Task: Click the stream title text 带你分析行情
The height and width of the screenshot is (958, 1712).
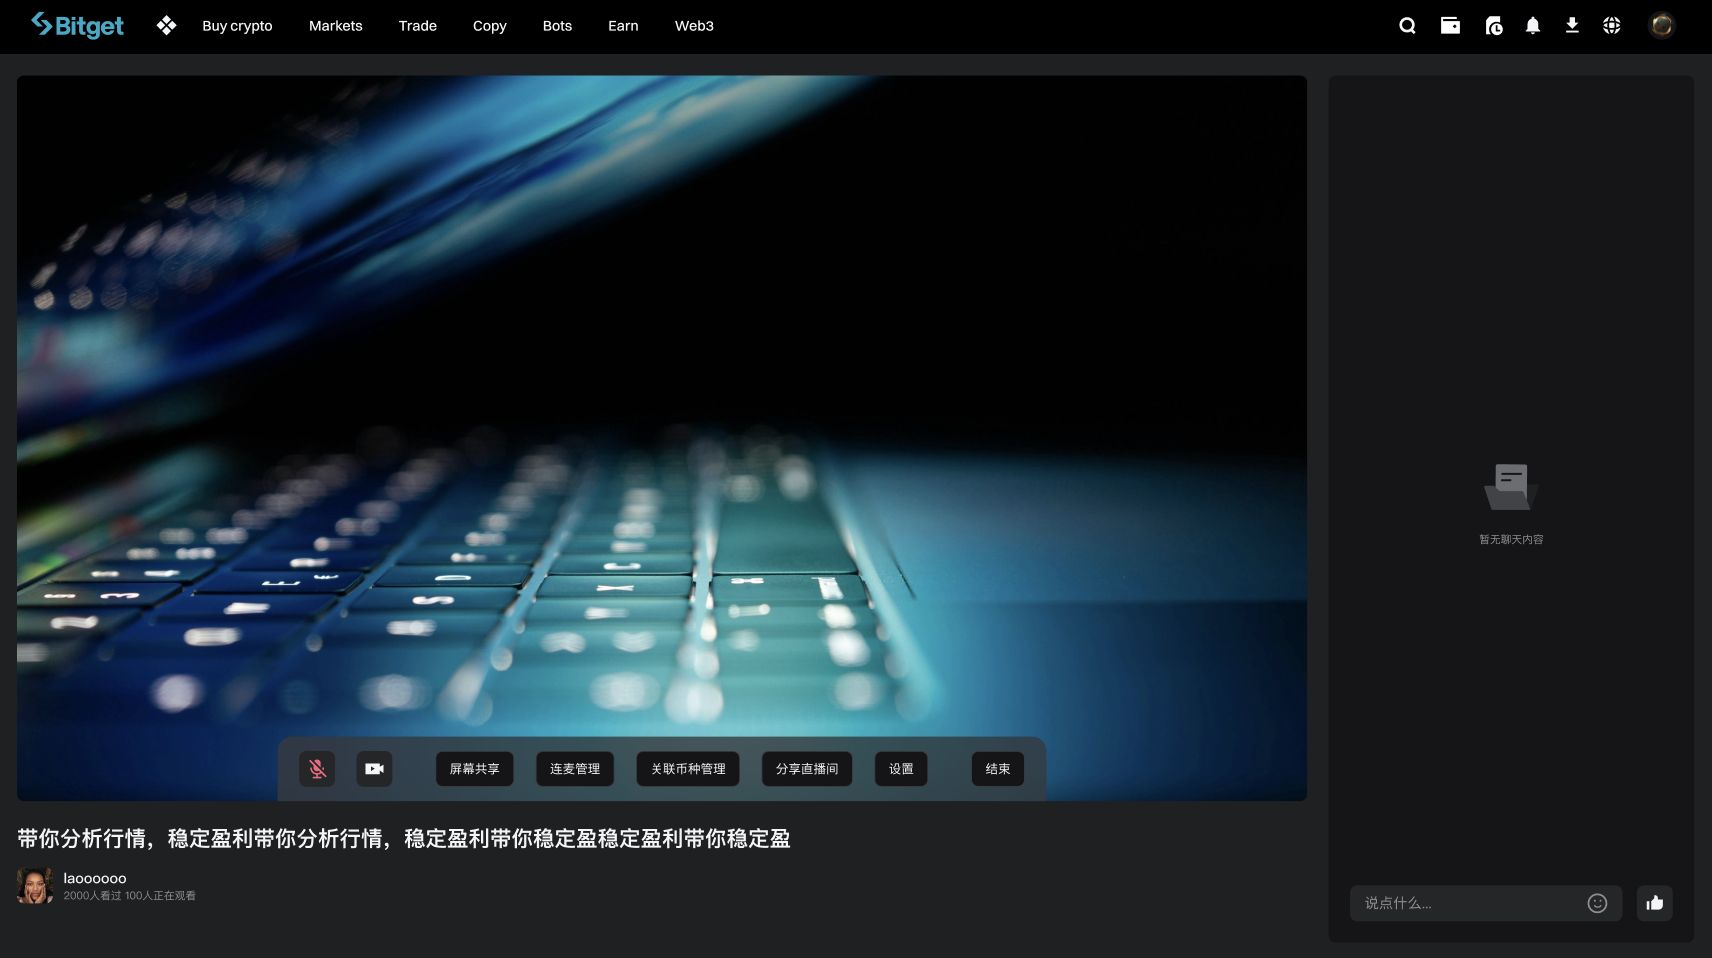Action: click(x=403, y=838)
